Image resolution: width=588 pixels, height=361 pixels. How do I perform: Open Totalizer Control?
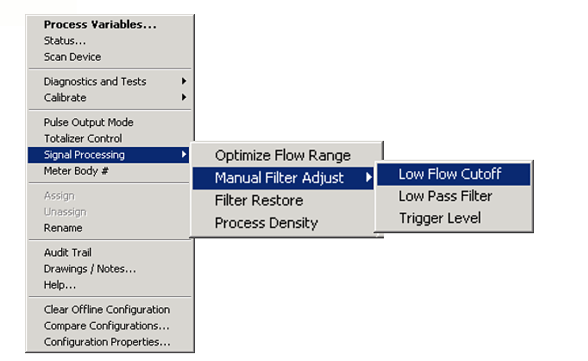[83, 138]
